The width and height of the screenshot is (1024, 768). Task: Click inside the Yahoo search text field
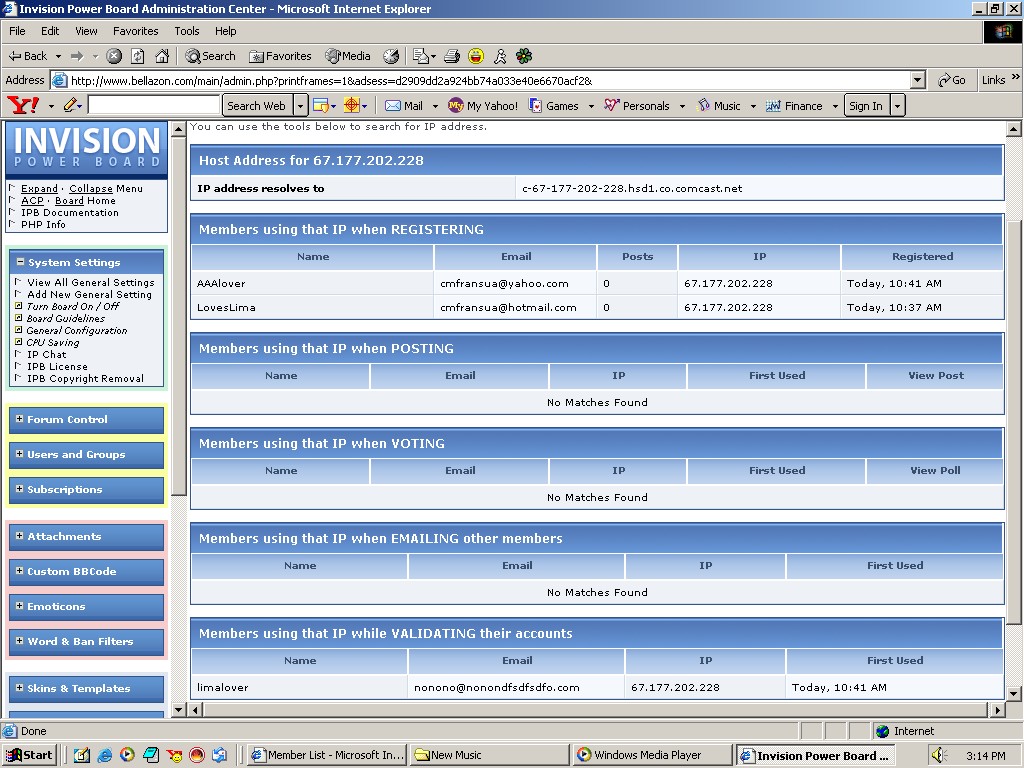(153, 105)
